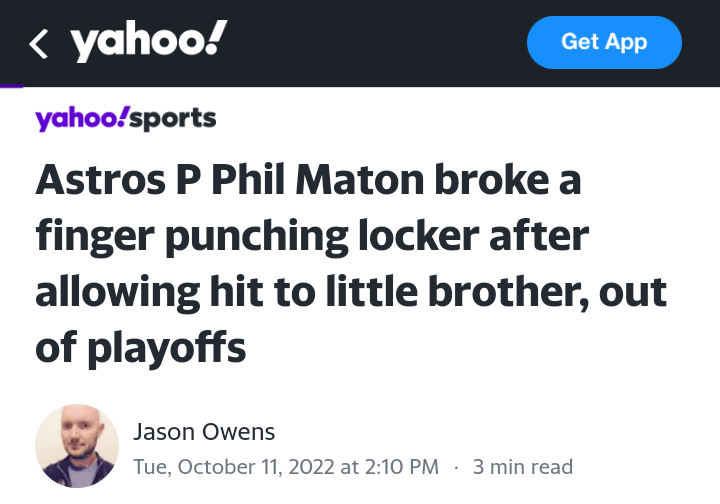Tap the dot separator before read time
This screenshot has height=504, width=720.
[x=456, y=467]
